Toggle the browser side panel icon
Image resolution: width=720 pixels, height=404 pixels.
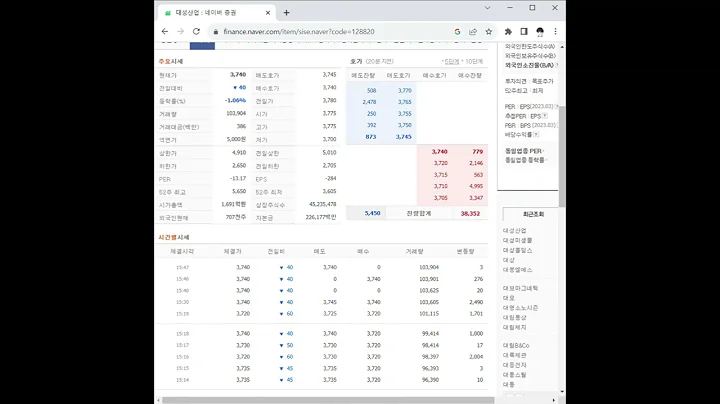point(524,32)
